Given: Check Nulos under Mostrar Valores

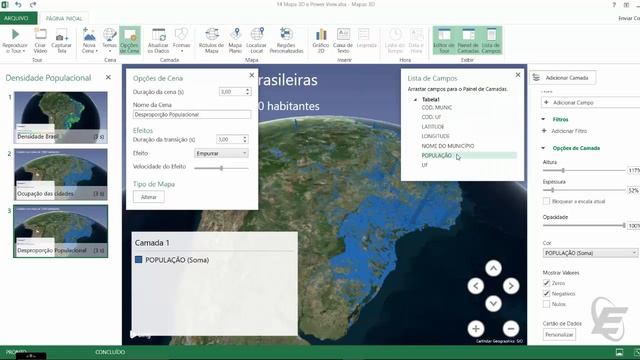Looking at the screenshot, I should point(547,304).
